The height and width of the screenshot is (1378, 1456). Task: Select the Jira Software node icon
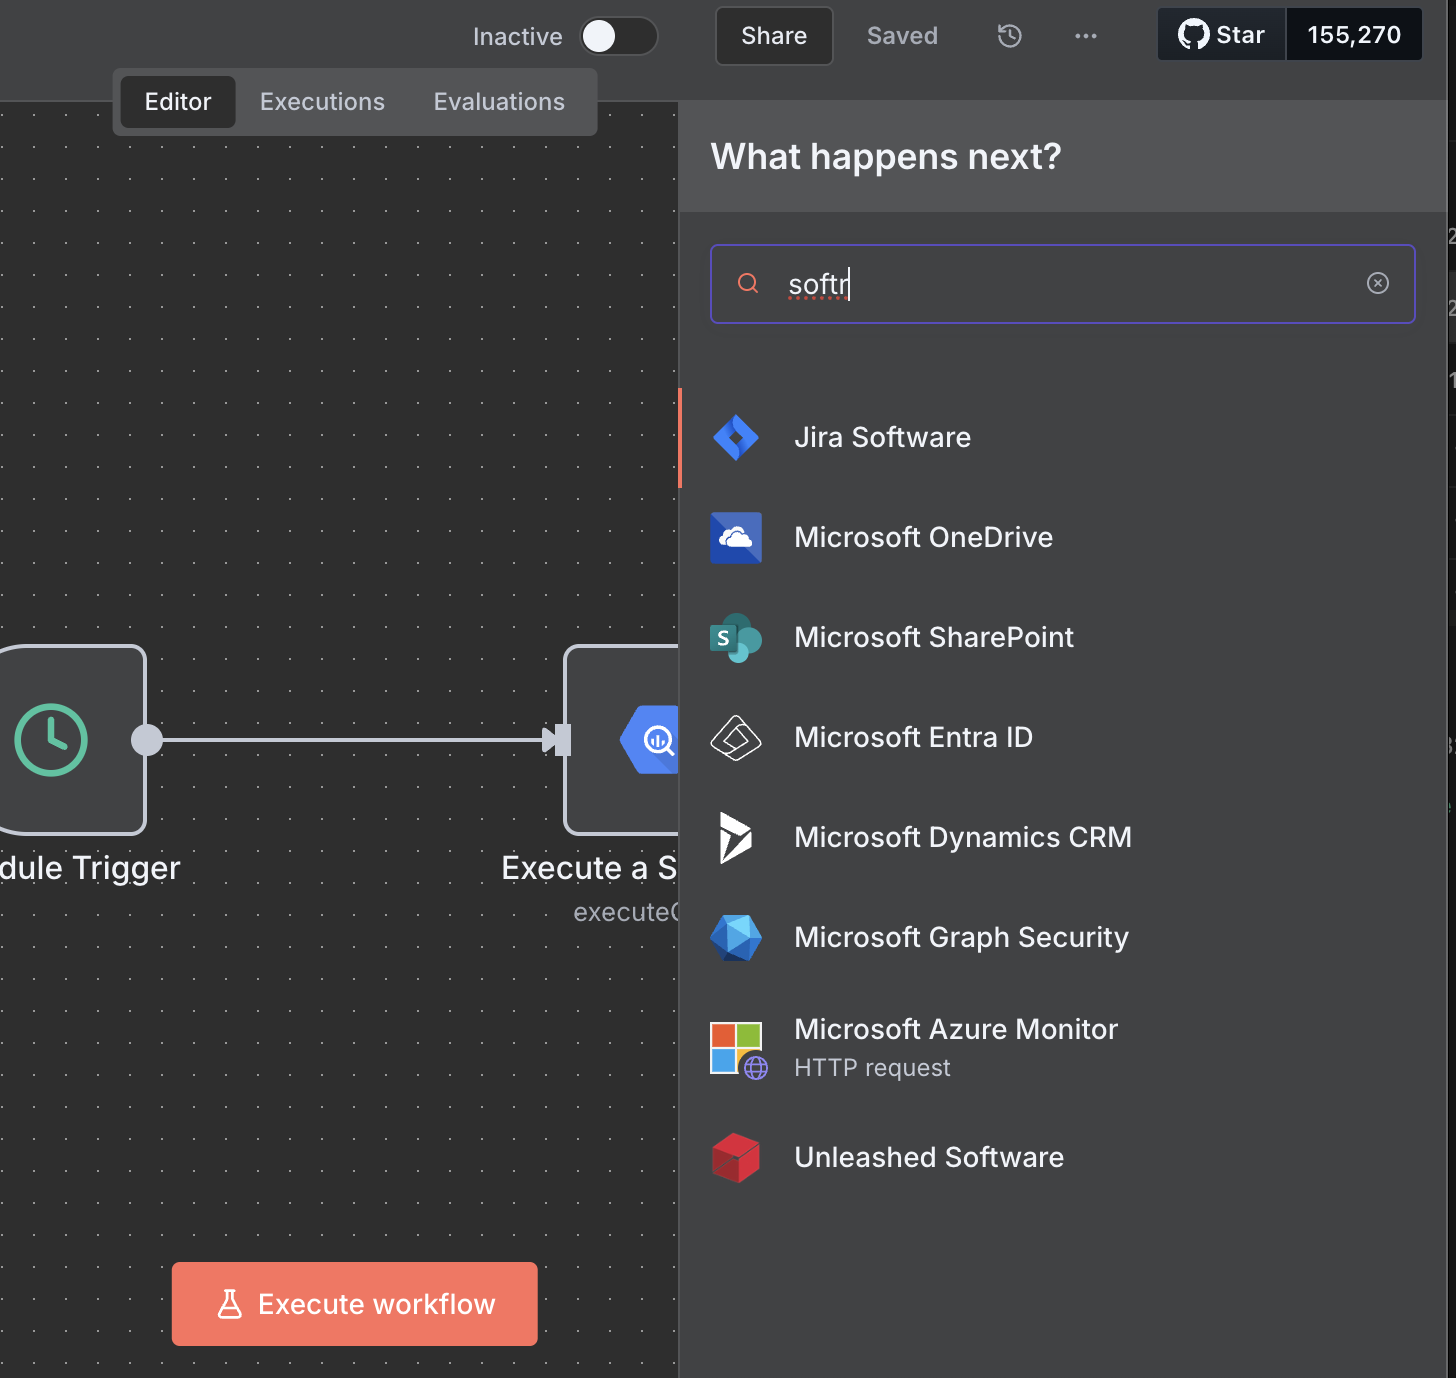736,438
